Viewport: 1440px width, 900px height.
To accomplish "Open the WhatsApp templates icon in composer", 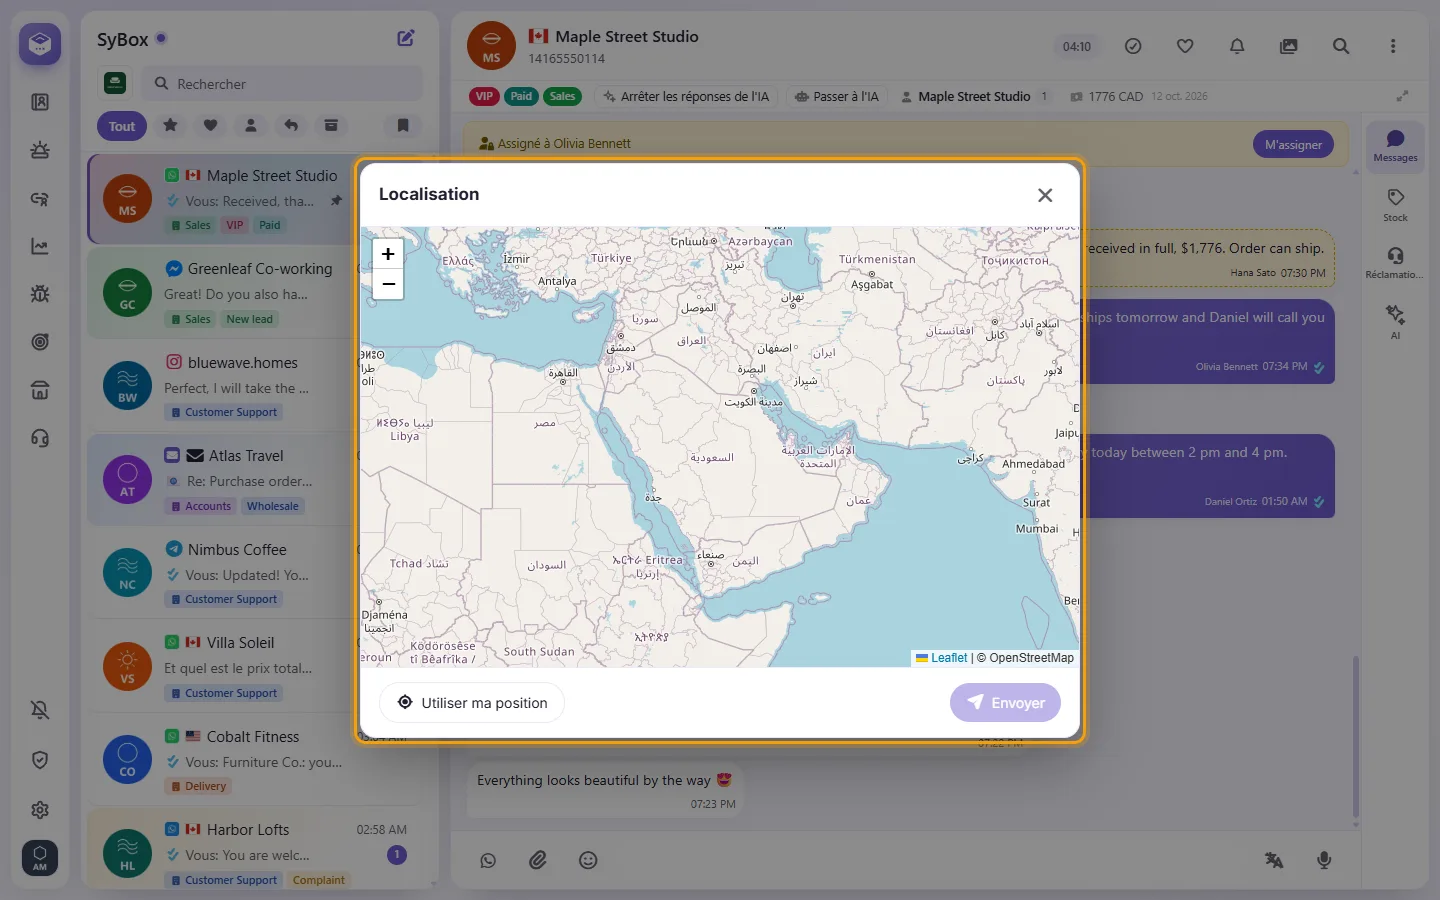I will coord(488,860).
